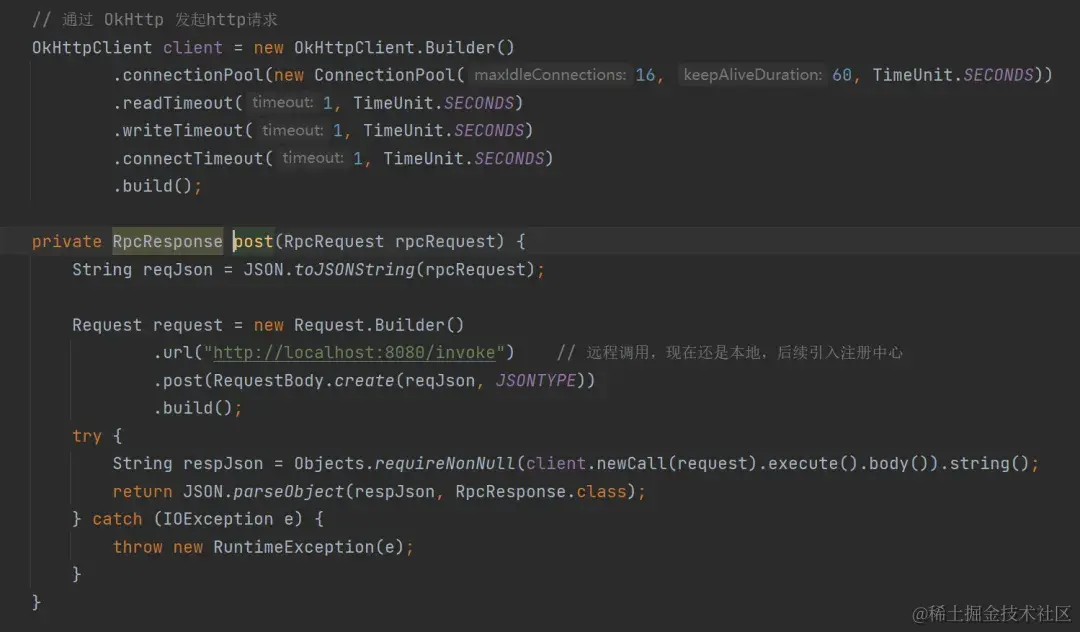Click SECONDS constant on the connectTimeout line

(509, 158)
